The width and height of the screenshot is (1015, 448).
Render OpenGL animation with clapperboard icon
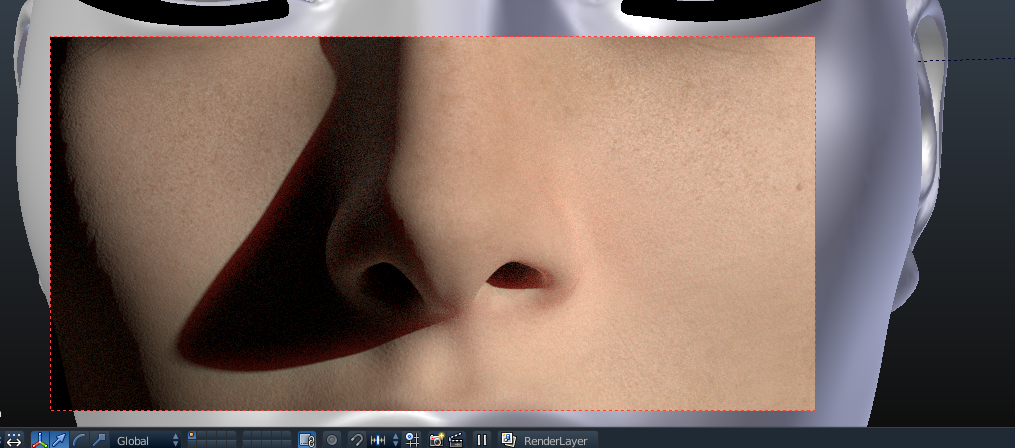point(456,440)
